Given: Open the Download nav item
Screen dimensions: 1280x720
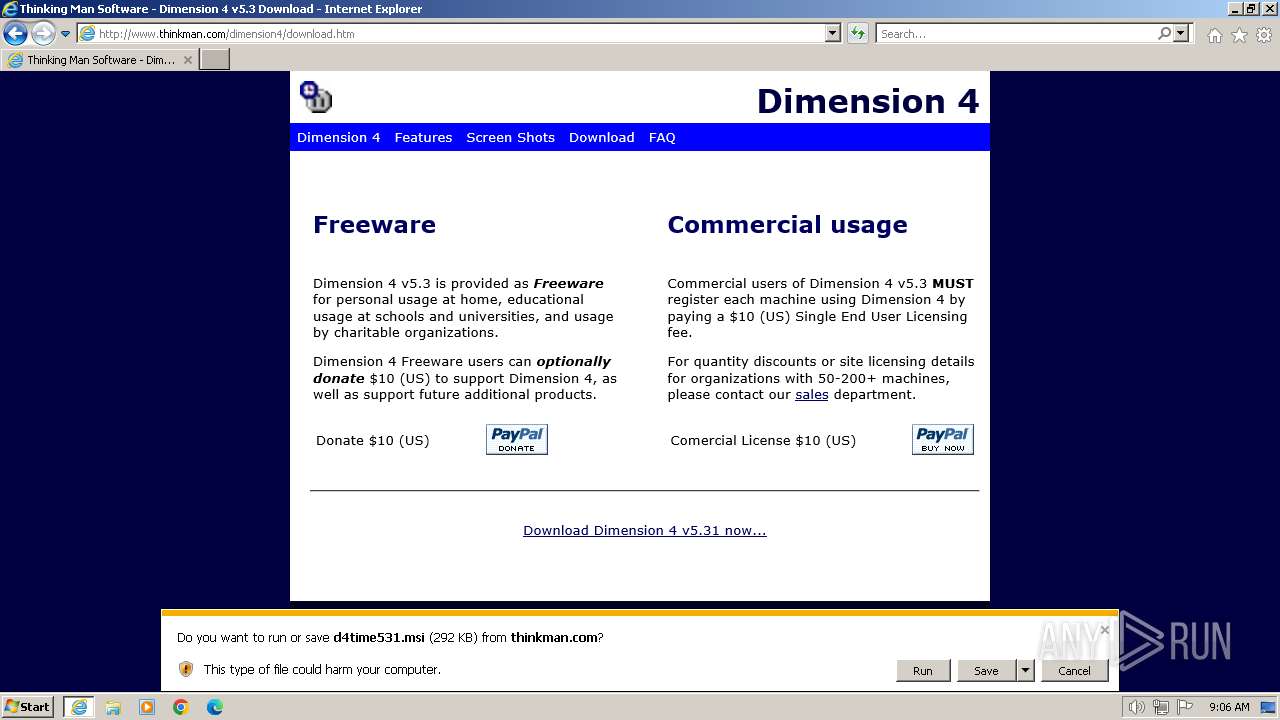Looking at the screenshot, I should coord(601,137).
